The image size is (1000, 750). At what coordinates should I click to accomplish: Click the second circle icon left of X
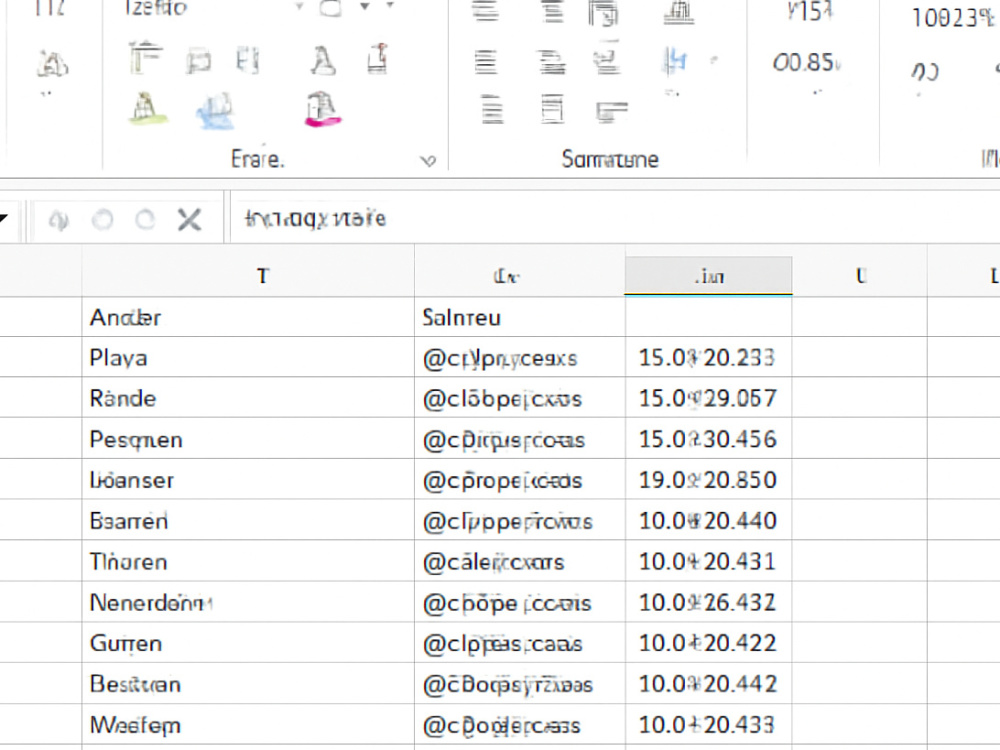pyautogui.click(x=145, y=220)
